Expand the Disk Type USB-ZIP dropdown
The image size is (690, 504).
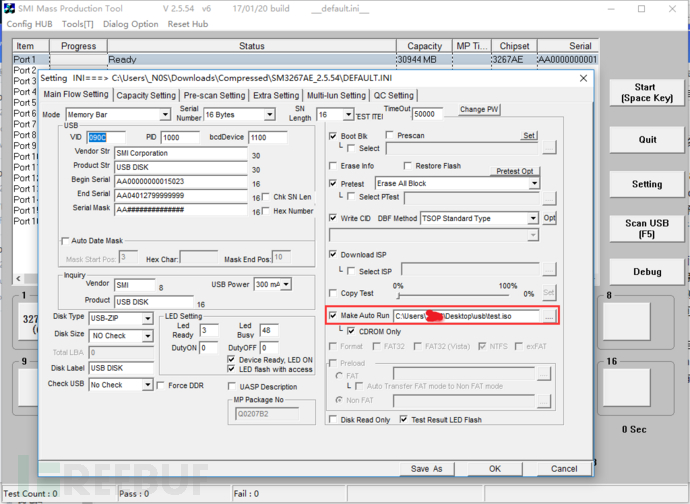(147, 318)
